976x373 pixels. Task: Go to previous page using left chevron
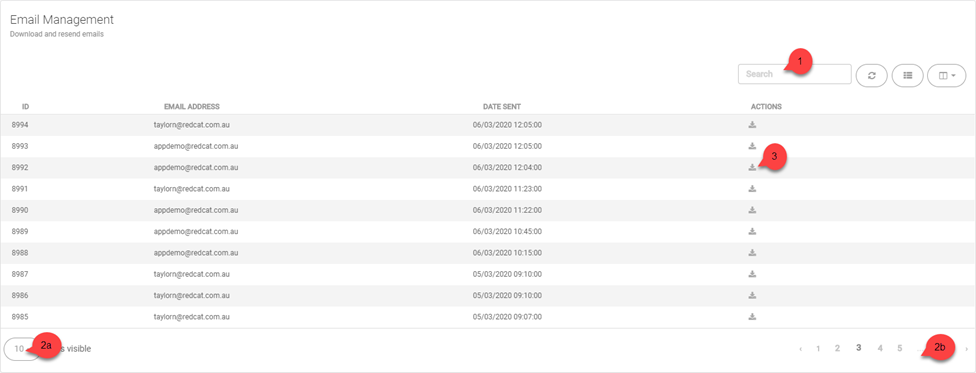[800, 349]
